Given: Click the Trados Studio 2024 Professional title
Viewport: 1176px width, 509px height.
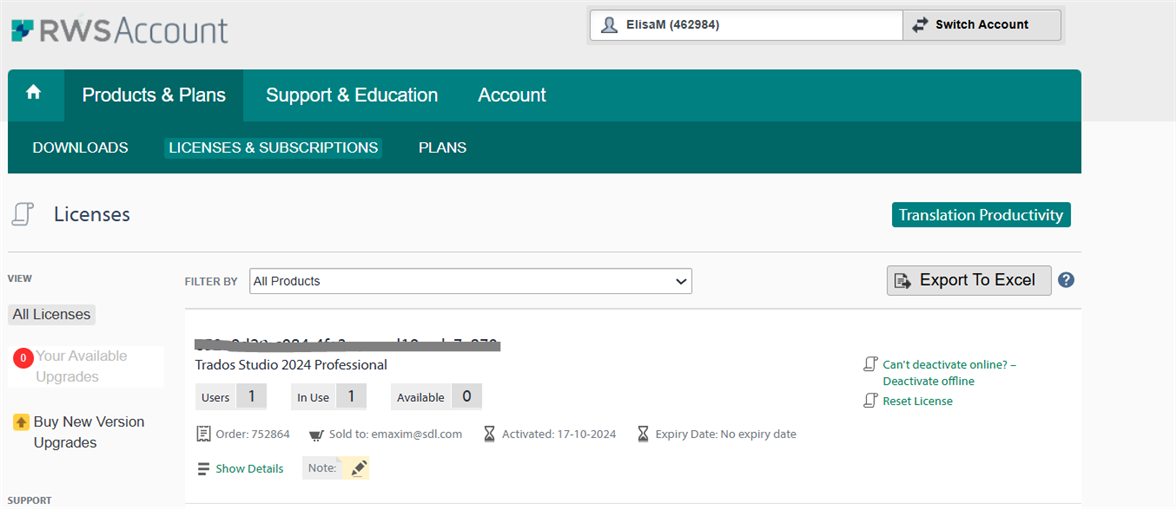Looking at the screenshot, I should [x=290, y=365].
